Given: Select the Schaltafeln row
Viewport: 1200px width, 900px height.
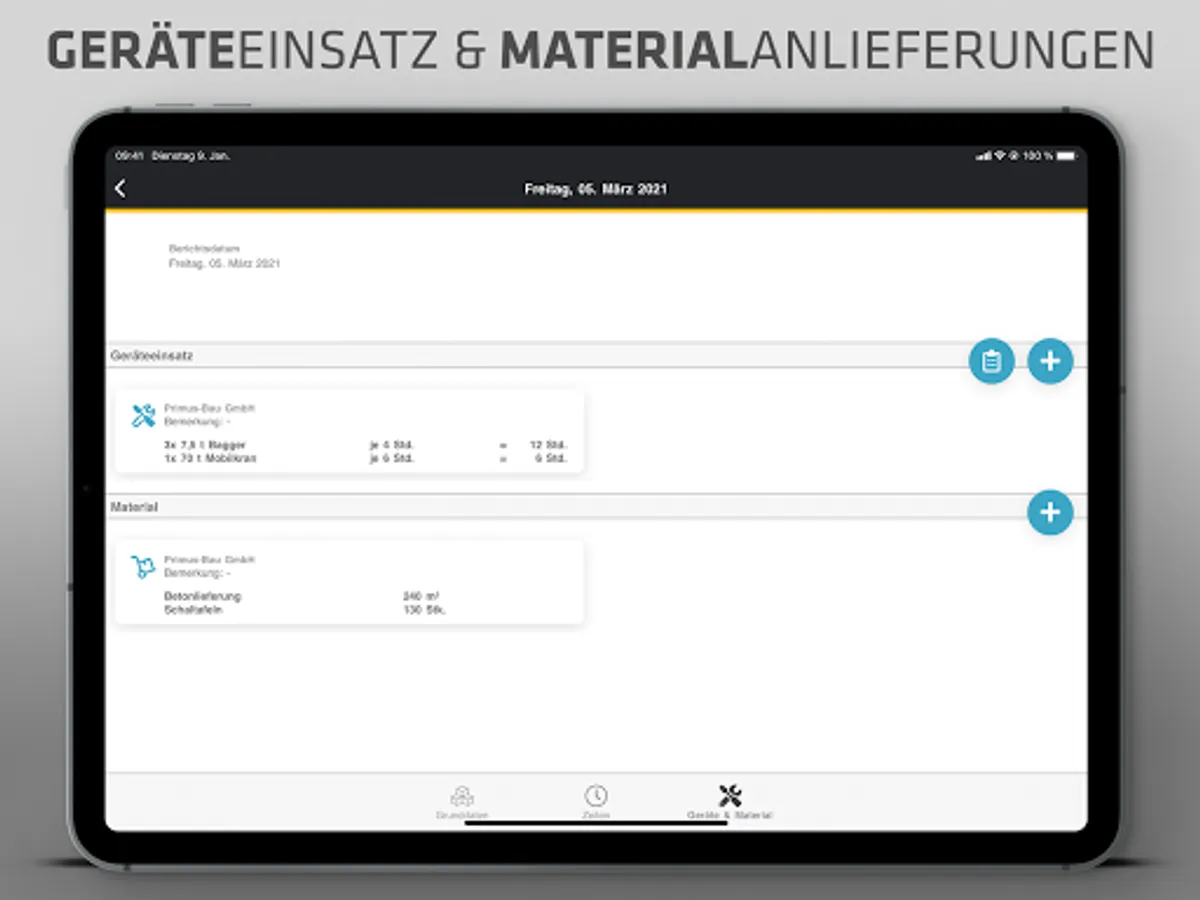Looking at the screenshot, I should point(305,610).
